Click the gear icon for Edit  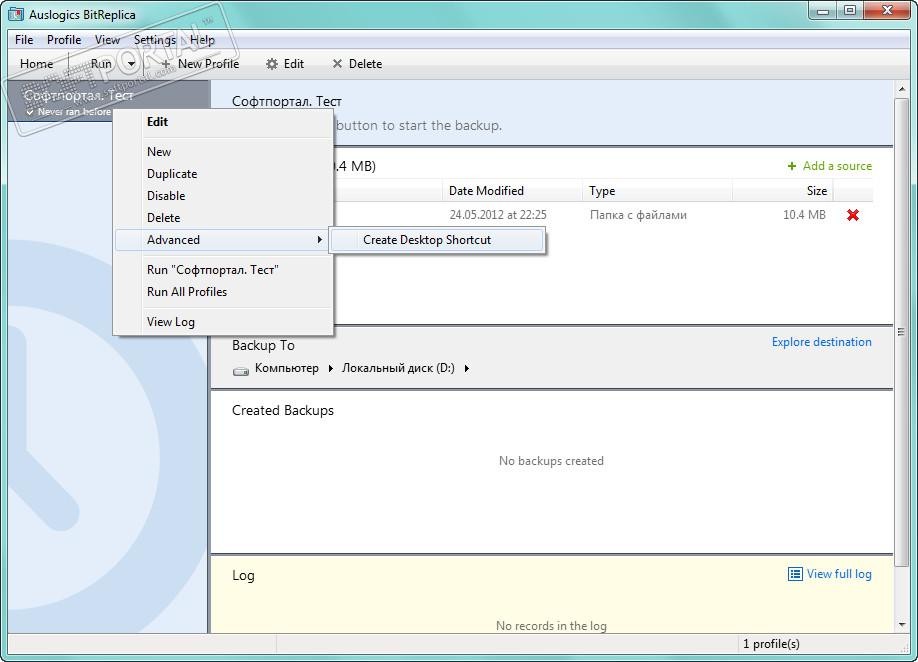272,64
